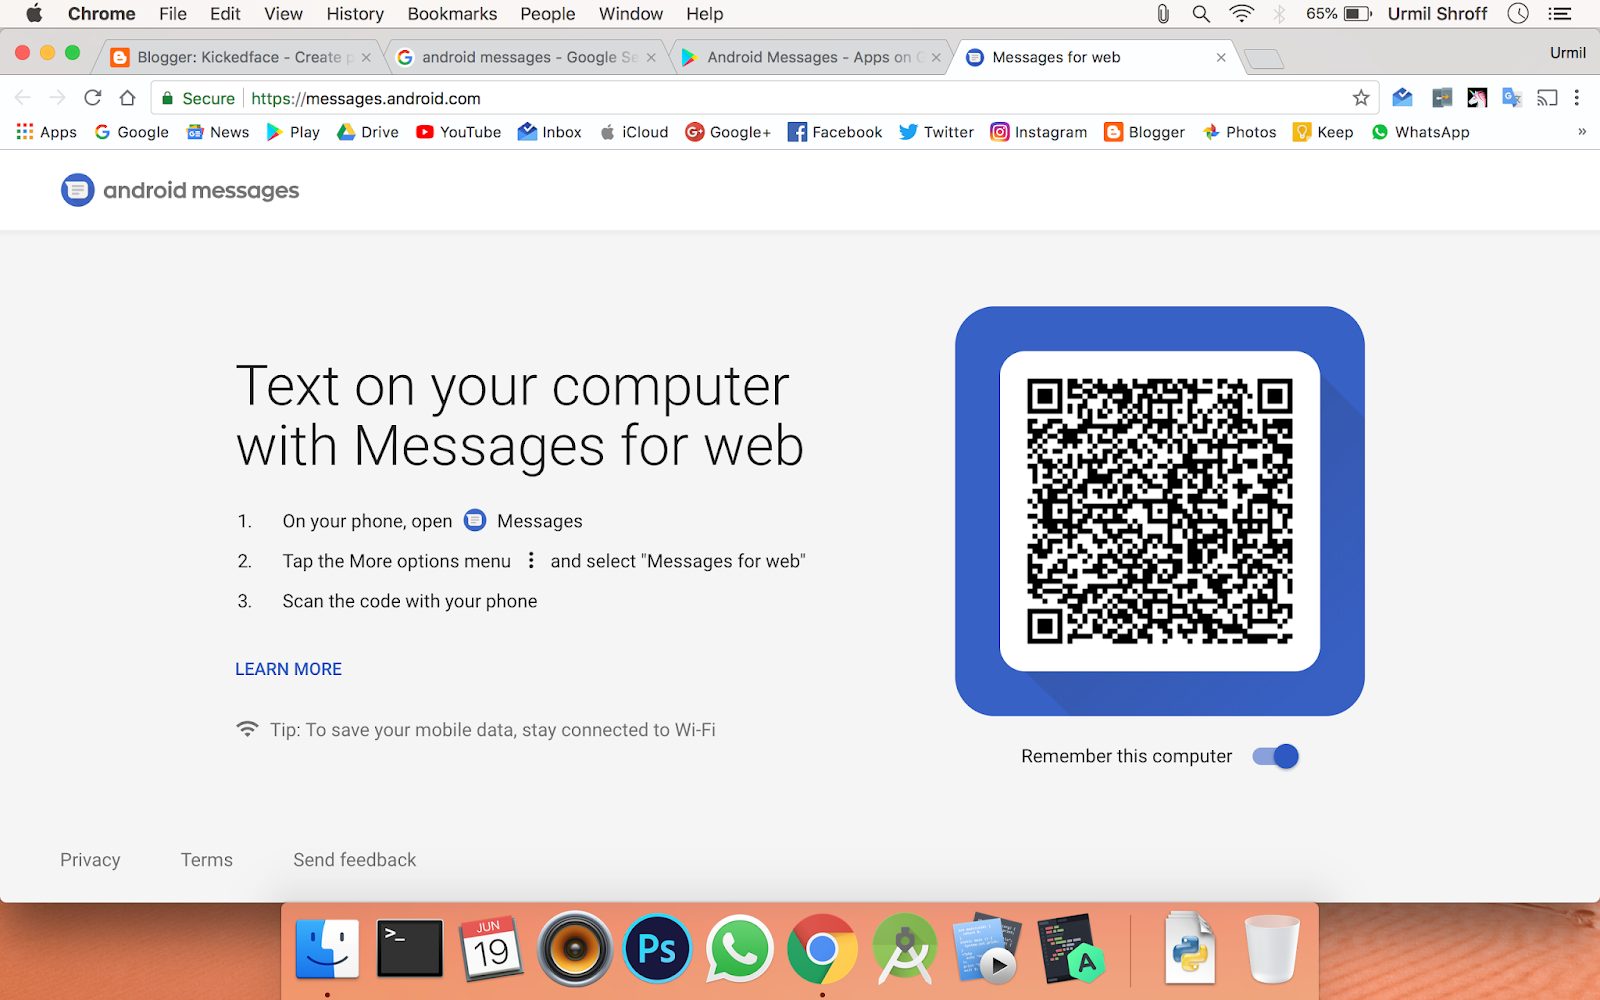Image resolution: width=1600 pixels, height=1000 pixels.
Task: Open Google+ bookmark
Action: click(728, 132)
